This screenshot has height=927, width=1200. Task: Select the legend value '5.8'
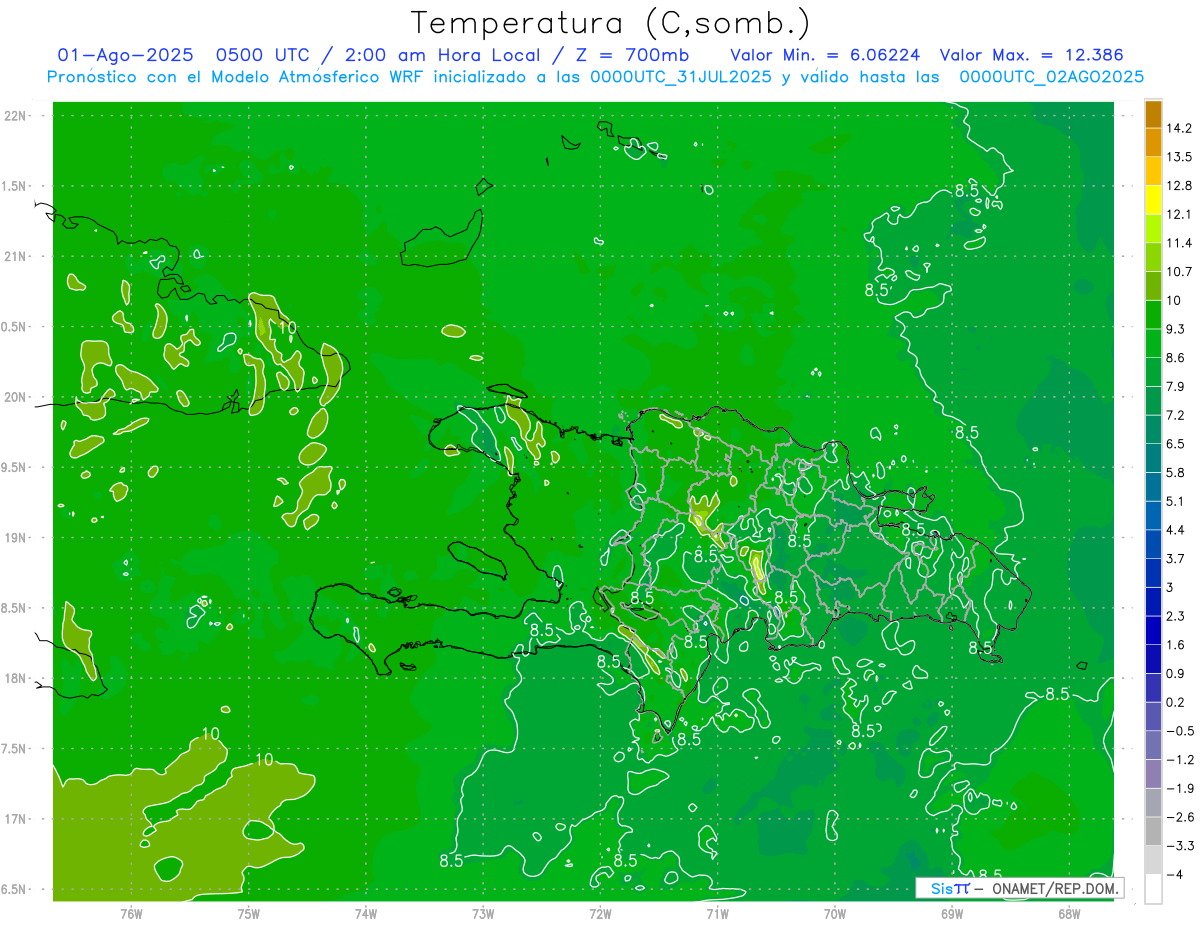click(x=1176, y=473)
